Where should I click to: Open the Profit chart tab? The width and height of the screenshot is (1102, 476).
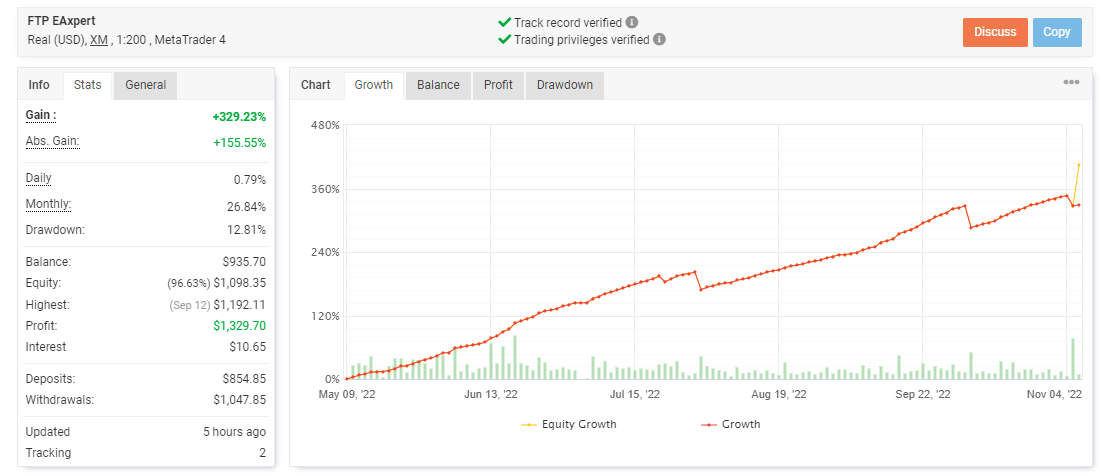tap(498, 85)
